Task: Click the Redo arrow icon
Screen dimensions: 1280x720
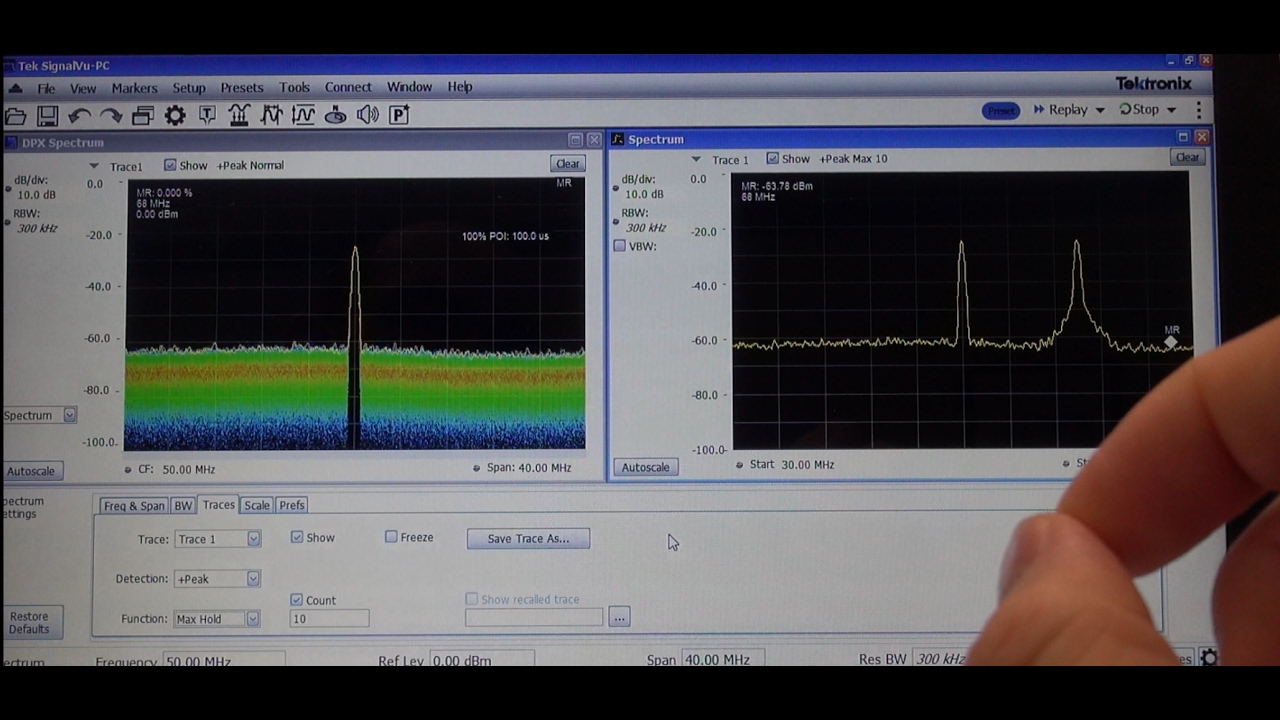Action: point(111,116)
